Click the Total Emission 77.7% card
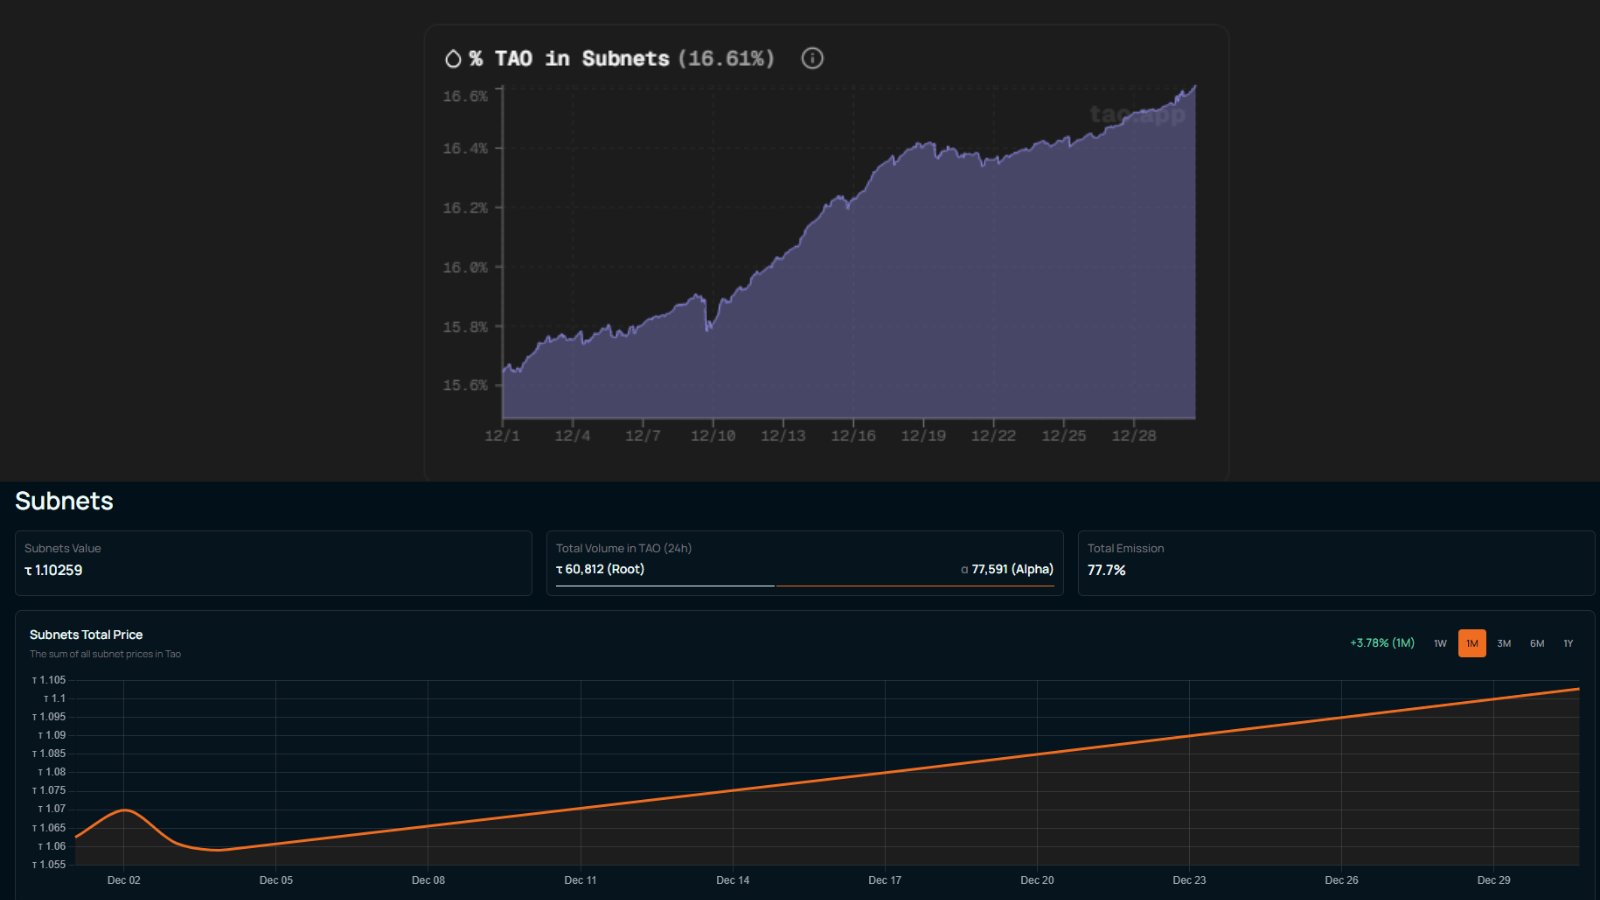Screen dimensions: 1600x900 click(1335, 562)
